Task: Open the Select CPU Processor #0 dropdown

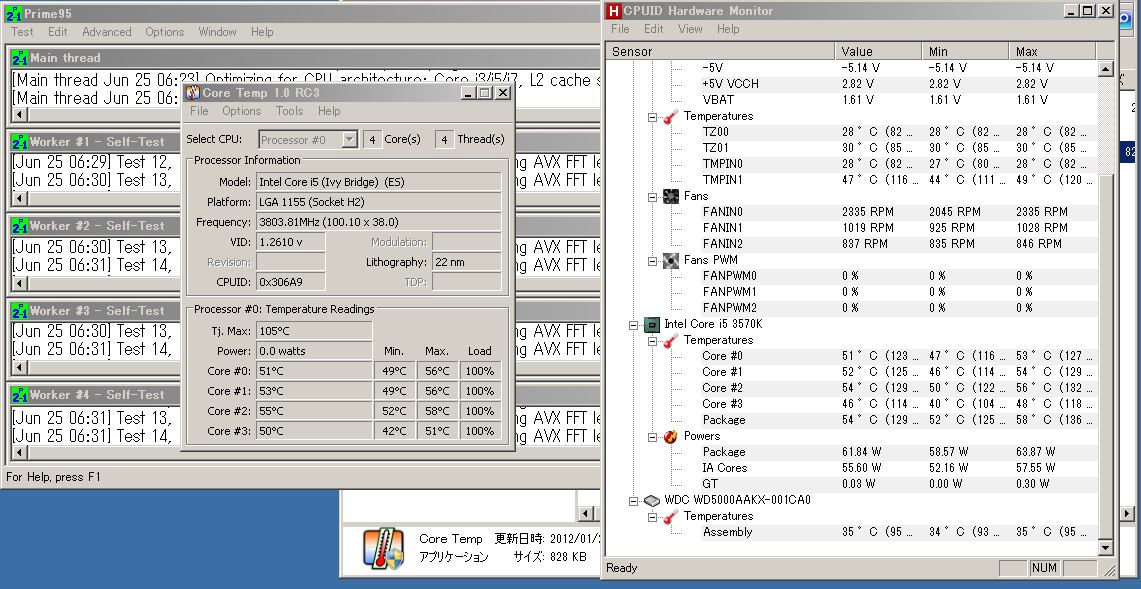Action: (349, 140)
